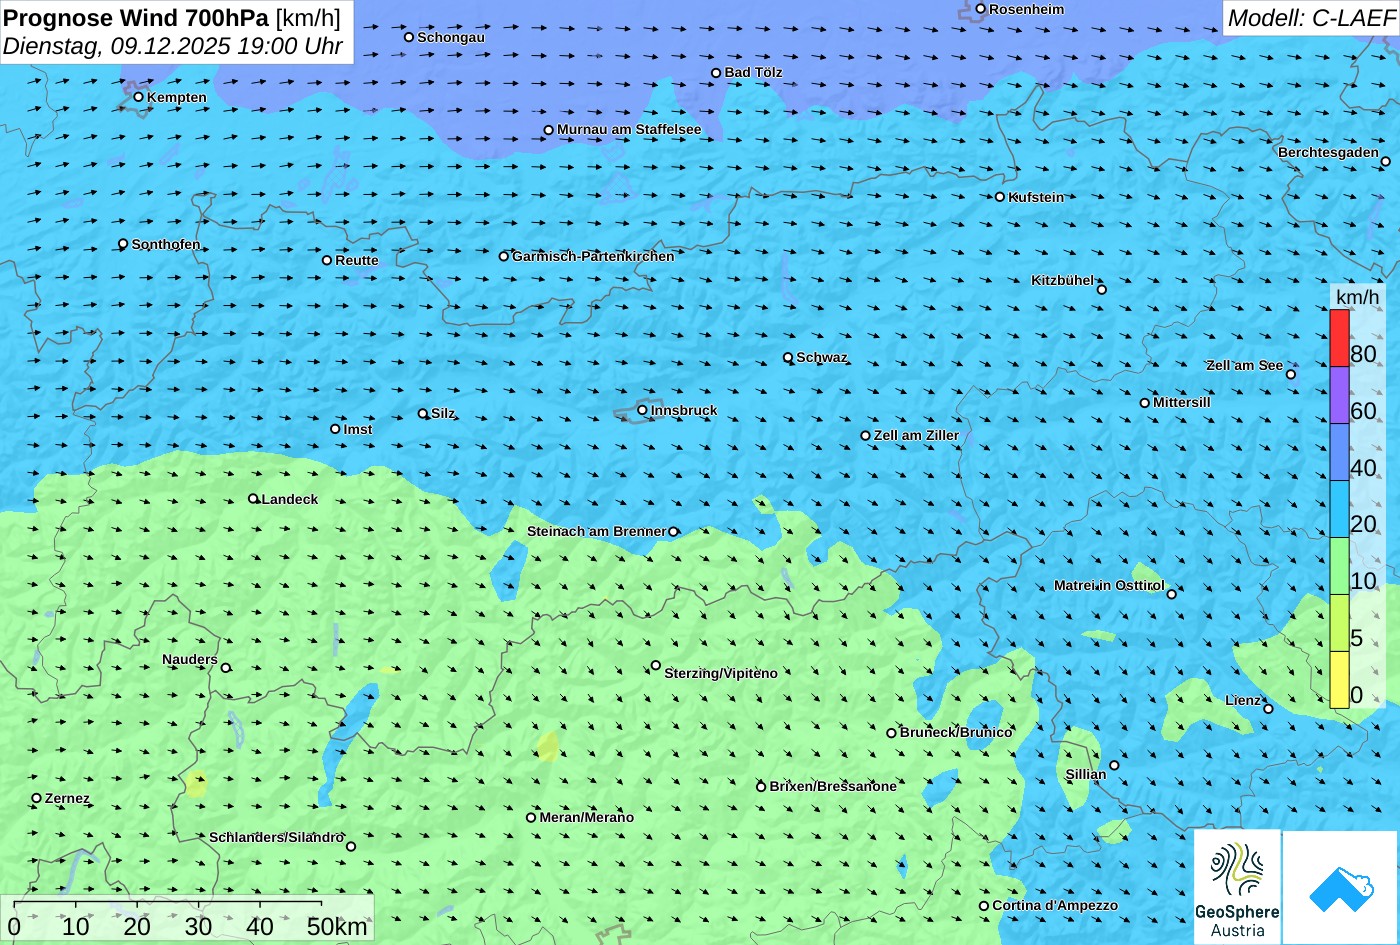The height and width of the screenshot is (945, 1400).
Task: Click the 'Meran/Merano' label
Action: click(587, 818)
